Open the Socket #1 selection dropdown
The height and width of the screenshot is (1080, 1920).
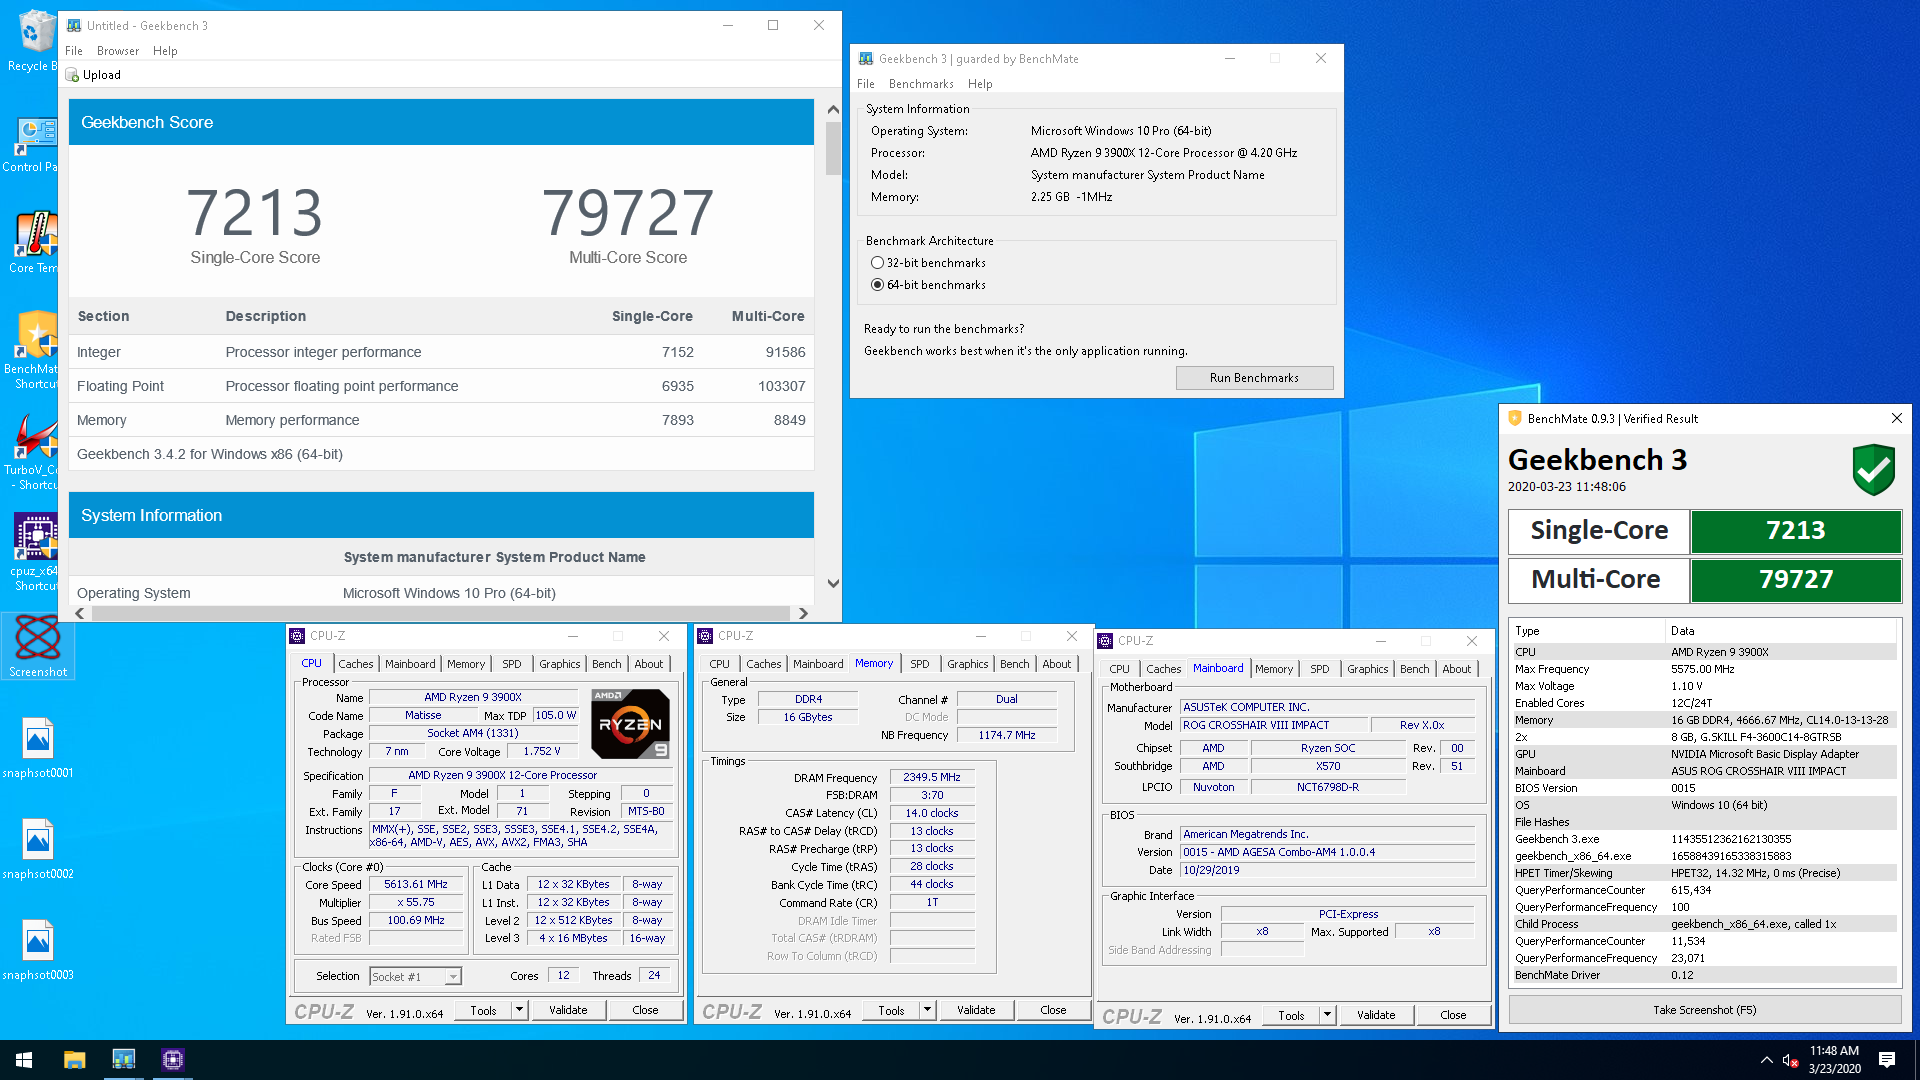453,976
